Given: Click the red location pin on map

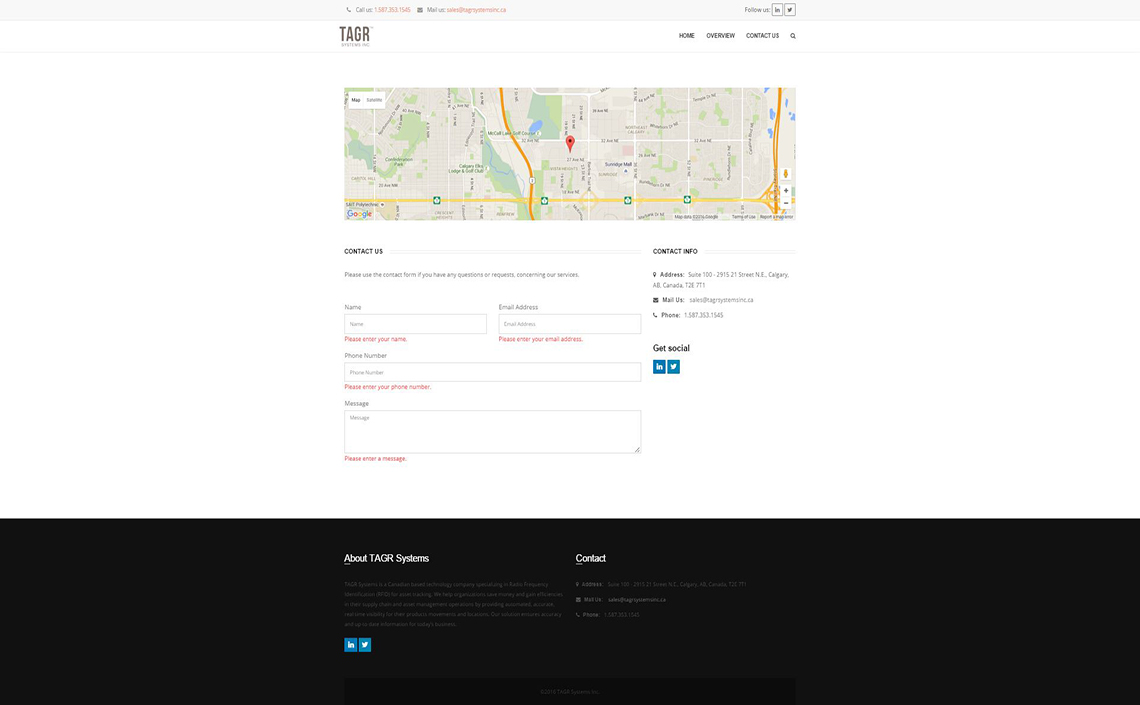Looking at the screenshot, I should 570,142.
